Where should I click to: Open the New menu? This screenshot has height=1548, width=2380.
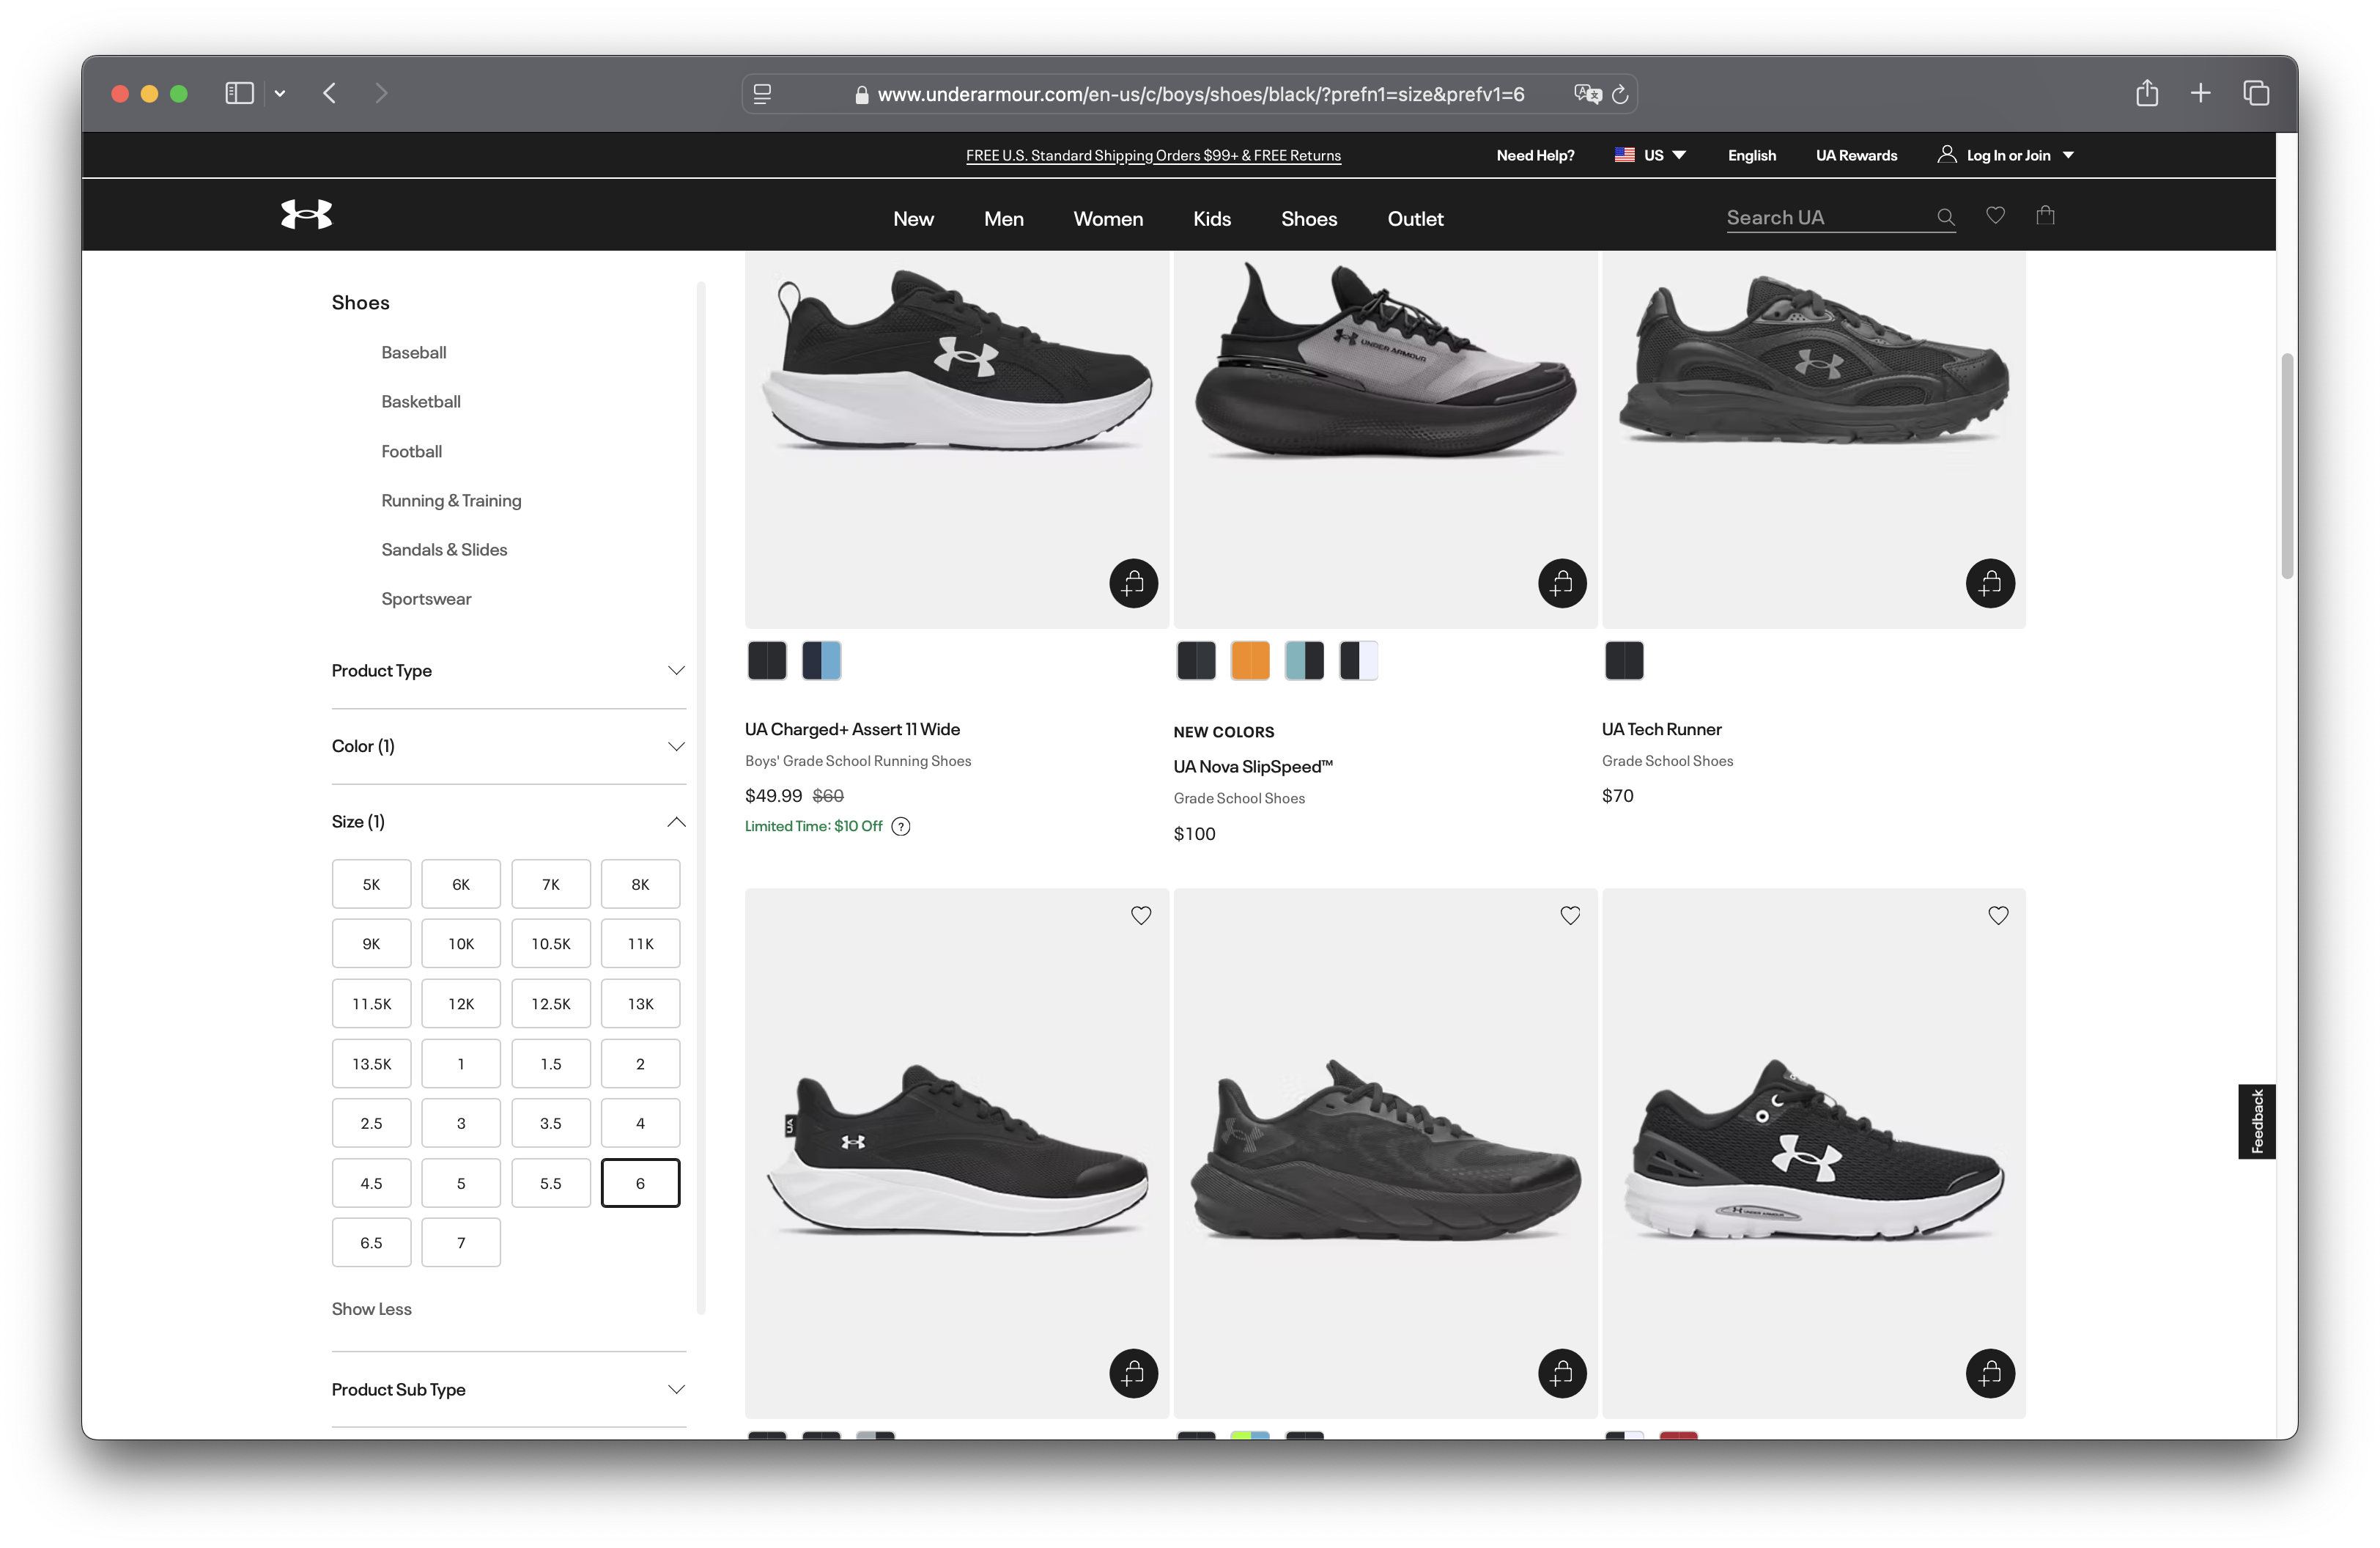click(x=913, y=219)
